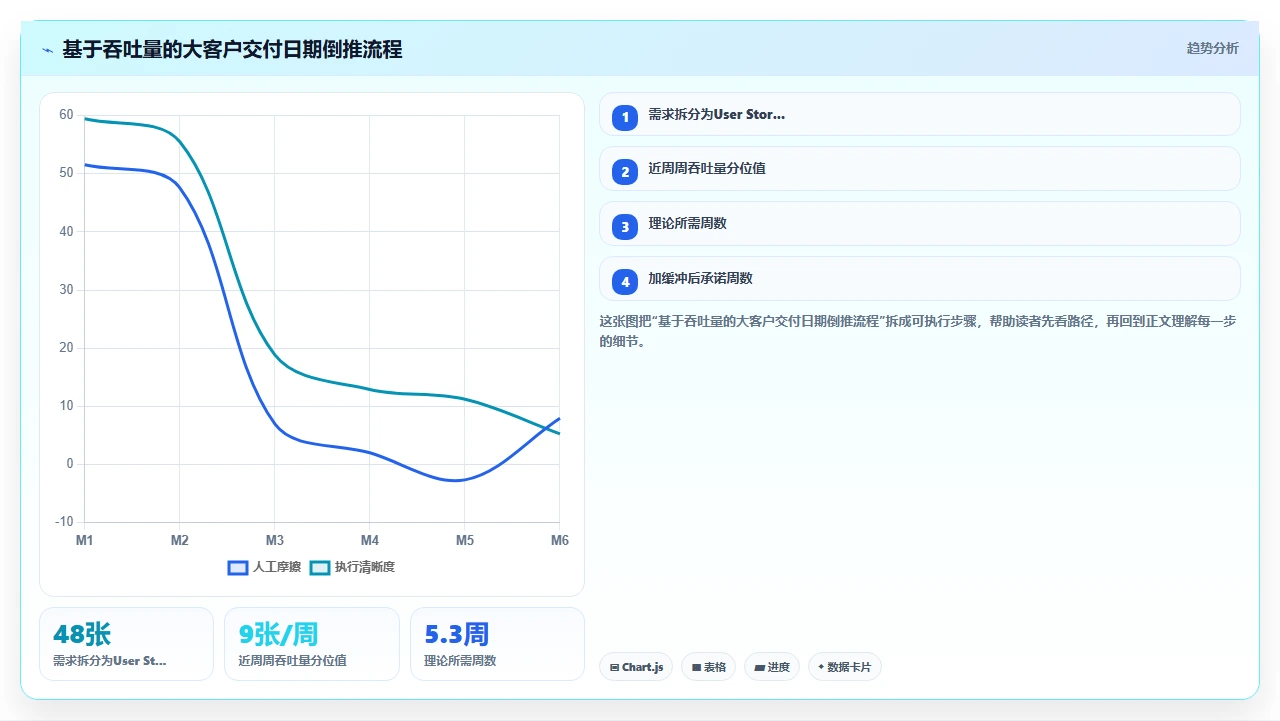1280x721 pixels.
Task: Click the 数据卡片 tag chip
Action: 845,667
